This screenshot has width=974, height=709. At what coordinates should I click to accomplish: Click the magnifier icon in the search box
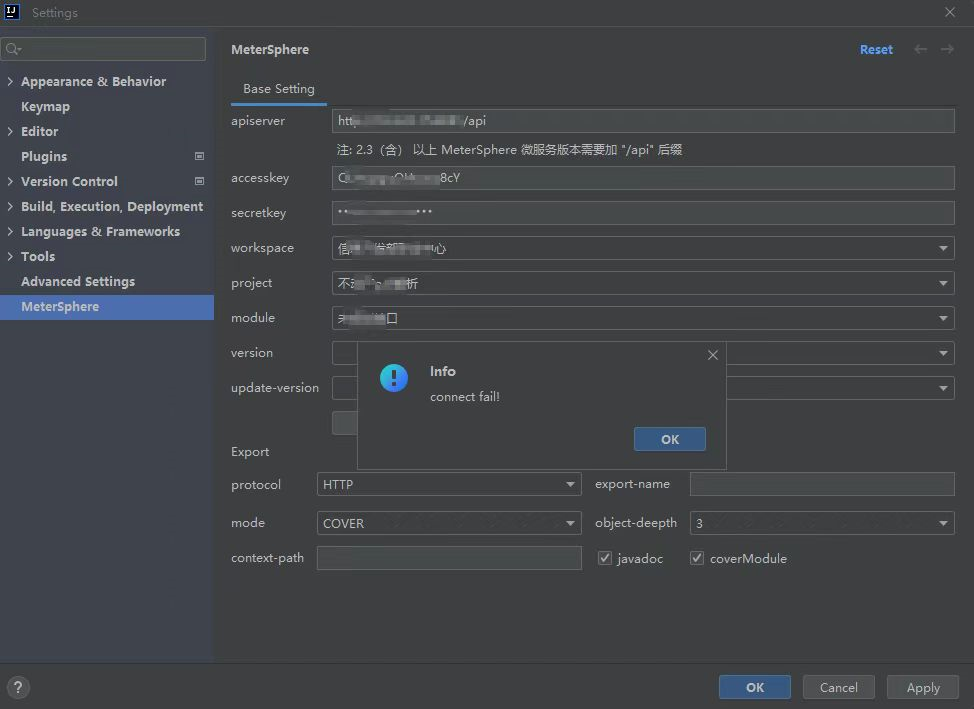12,48
